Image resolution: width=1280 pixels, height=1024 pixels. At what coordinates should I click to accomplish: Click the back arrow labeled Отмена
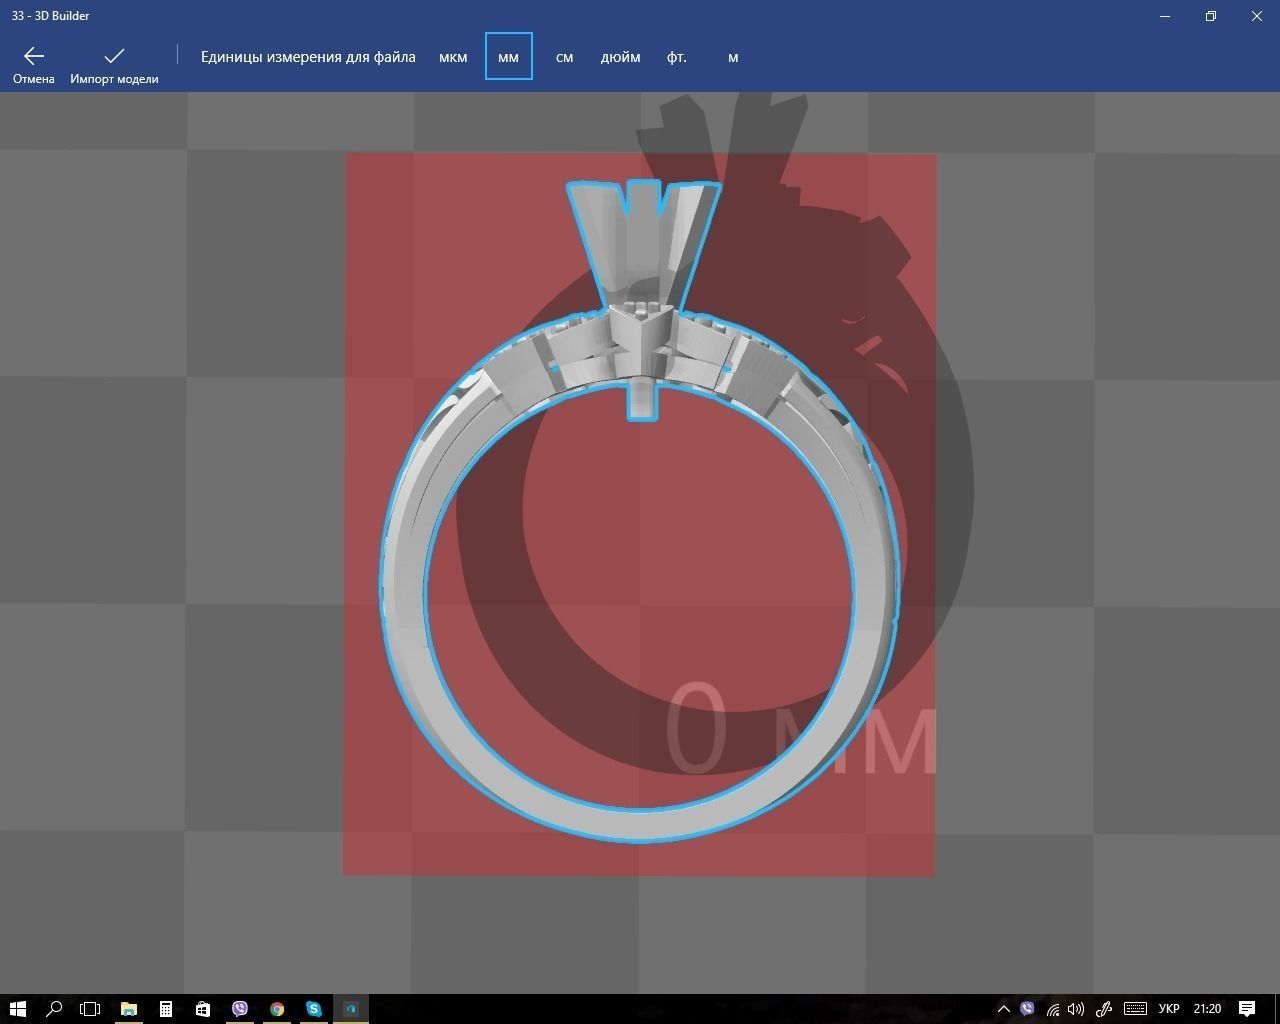[34, 64]
